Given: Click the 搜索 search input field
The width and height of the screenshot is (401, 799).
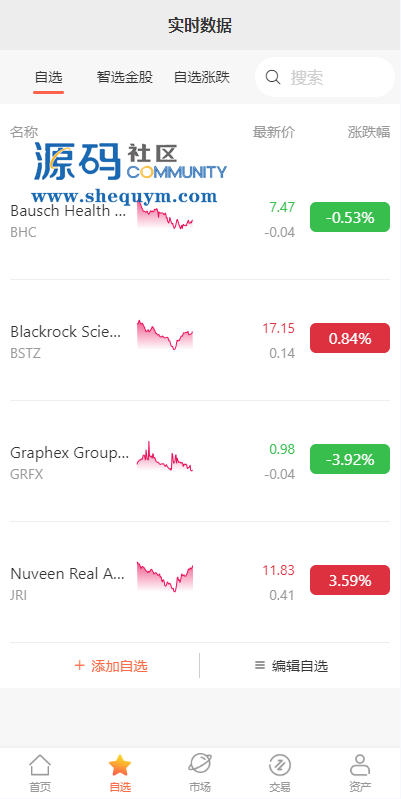Looking at the screenshot, I should tap(325, 77).
